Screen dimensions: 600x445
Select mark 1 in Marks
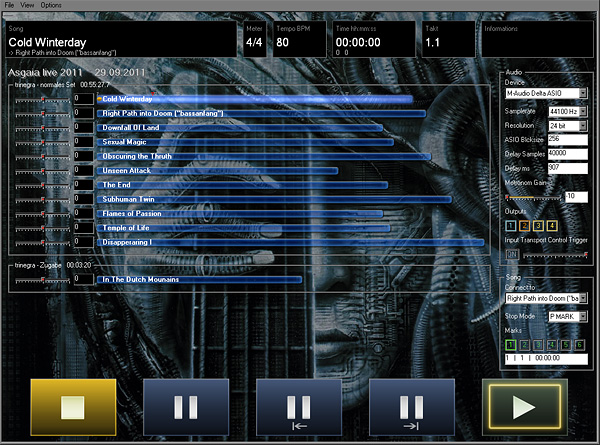pyautogui.click(x=510, y=345)
